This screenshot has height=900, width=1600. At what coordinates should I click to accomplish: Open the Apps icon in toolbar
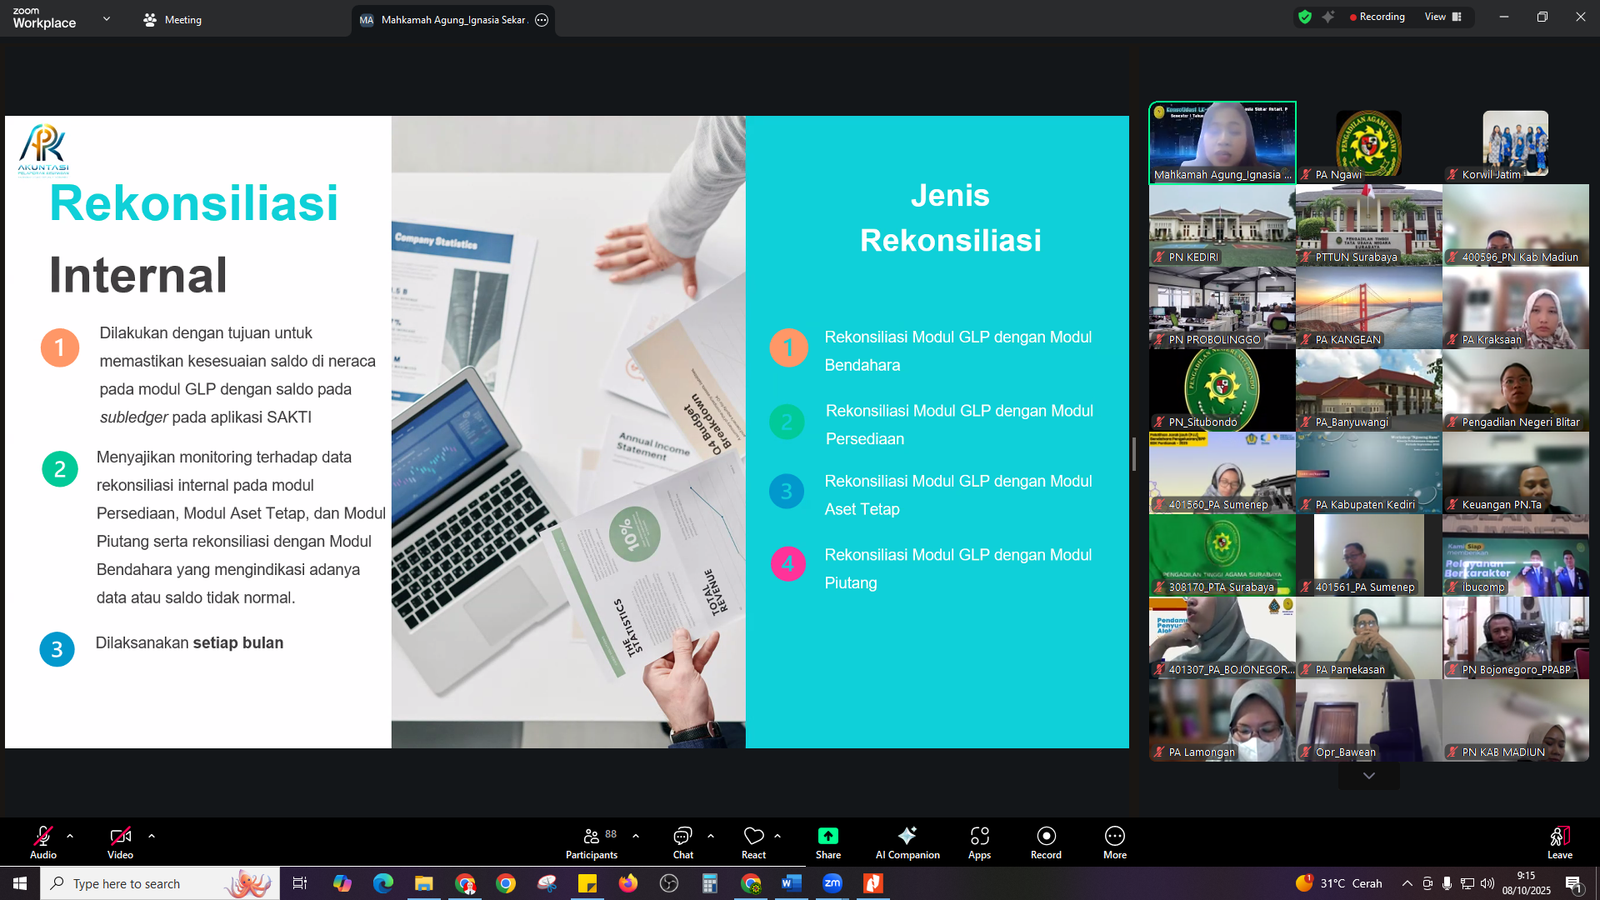tap(979, 836)
